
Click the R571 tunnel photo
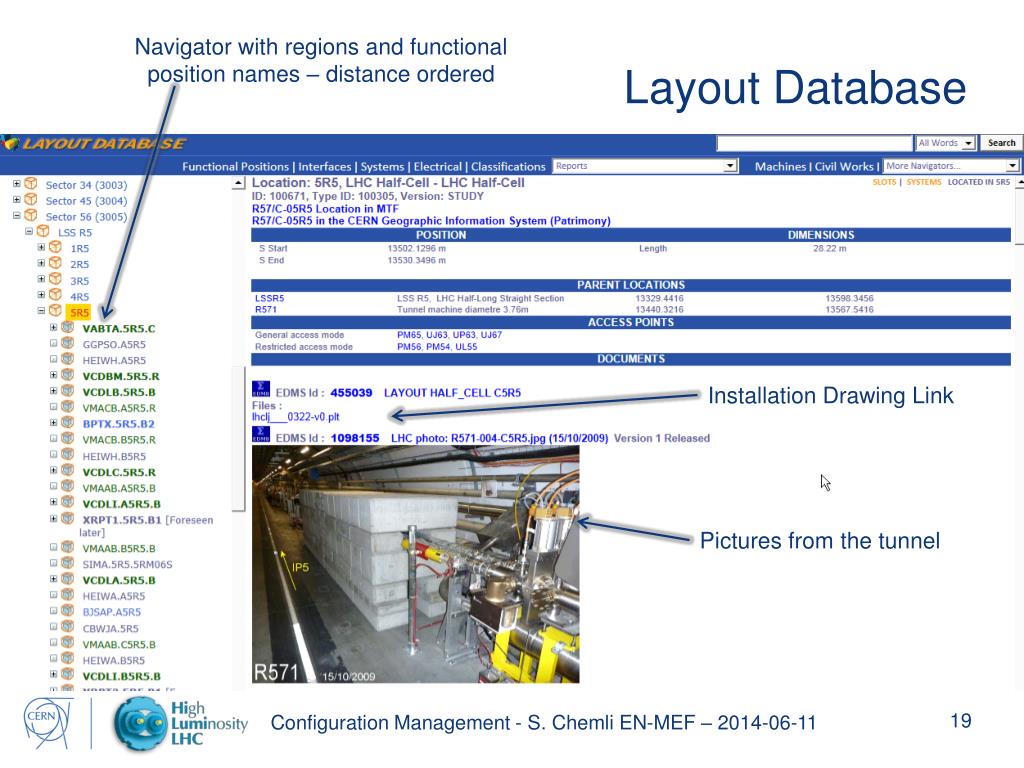[415, 564]
